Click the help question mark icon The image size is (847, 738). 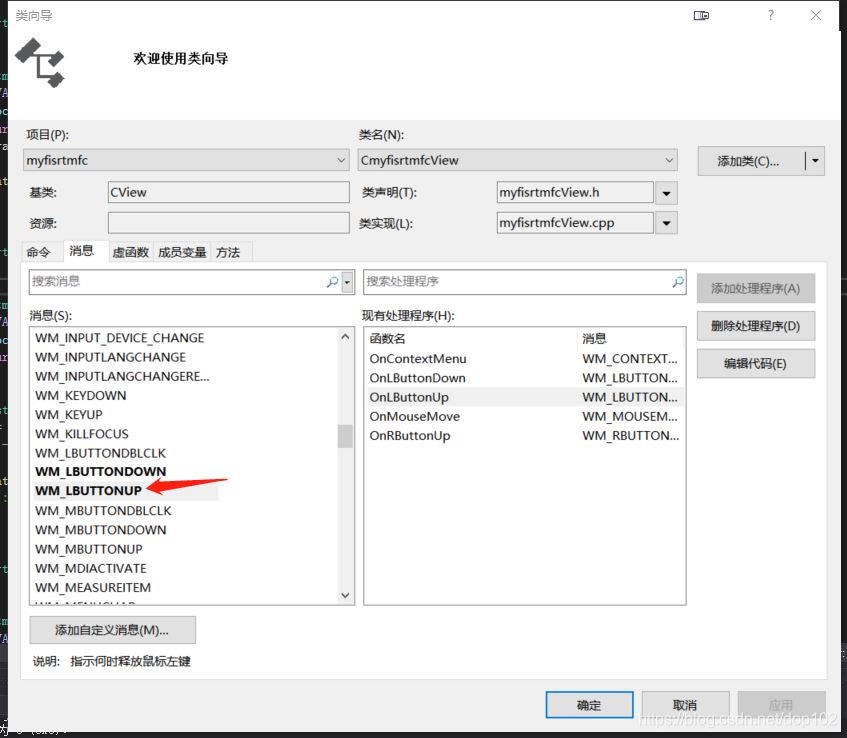tap(770, 15)
